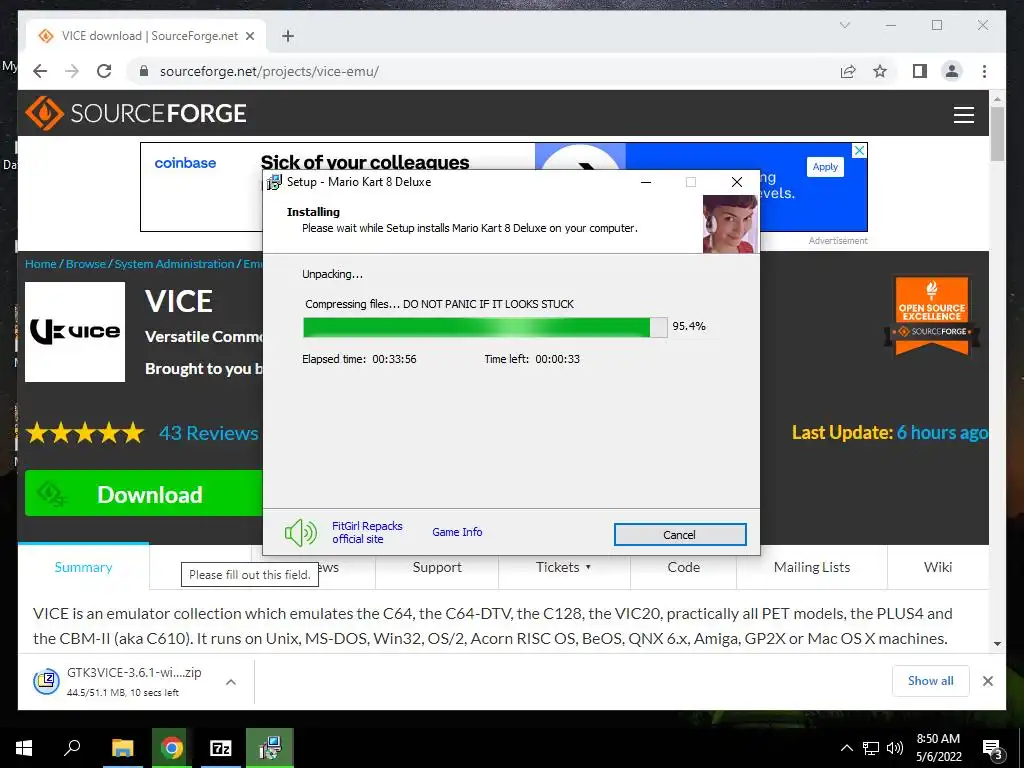Screen dimensions: 1024x768
Task: Click the installation progress bar
Action: 485,327
